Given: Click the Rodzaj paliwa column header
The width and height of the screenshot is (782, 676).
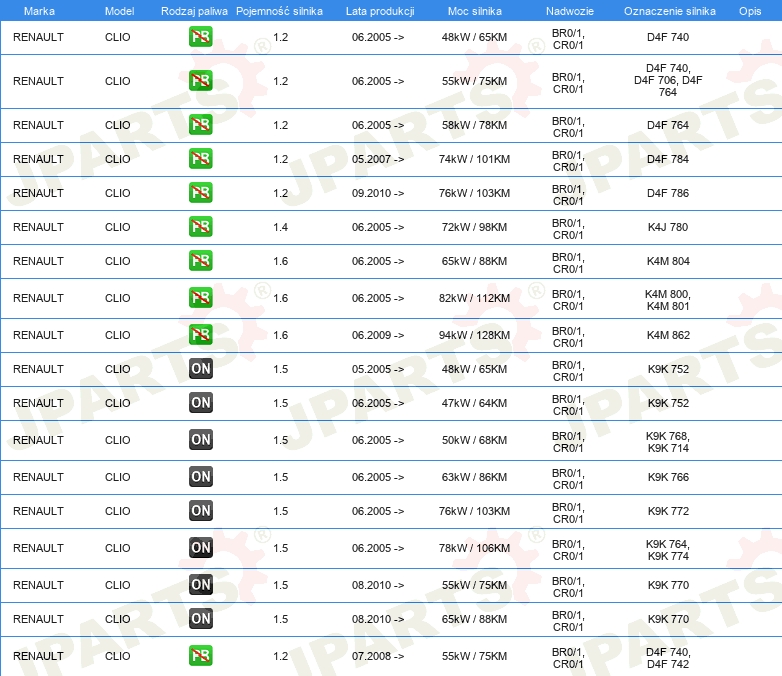Looking at the screenshot, I should pyautogui.click(x=194, y=11).
